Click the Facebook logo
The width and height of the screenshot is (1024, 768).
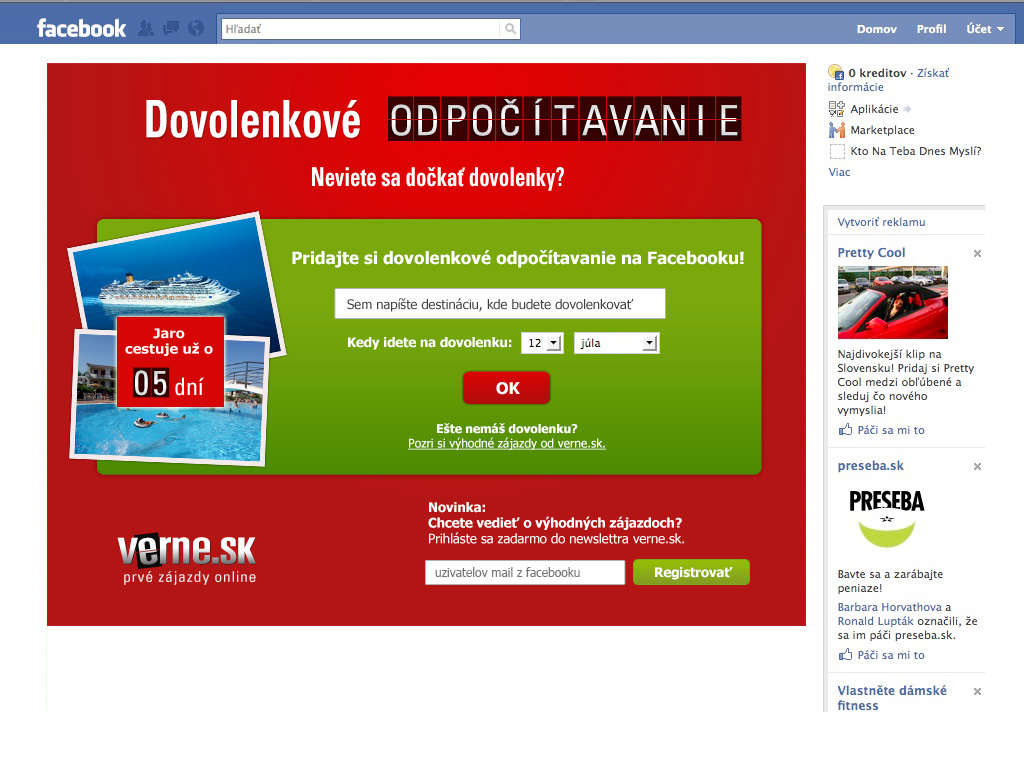(x=82, y=29)
